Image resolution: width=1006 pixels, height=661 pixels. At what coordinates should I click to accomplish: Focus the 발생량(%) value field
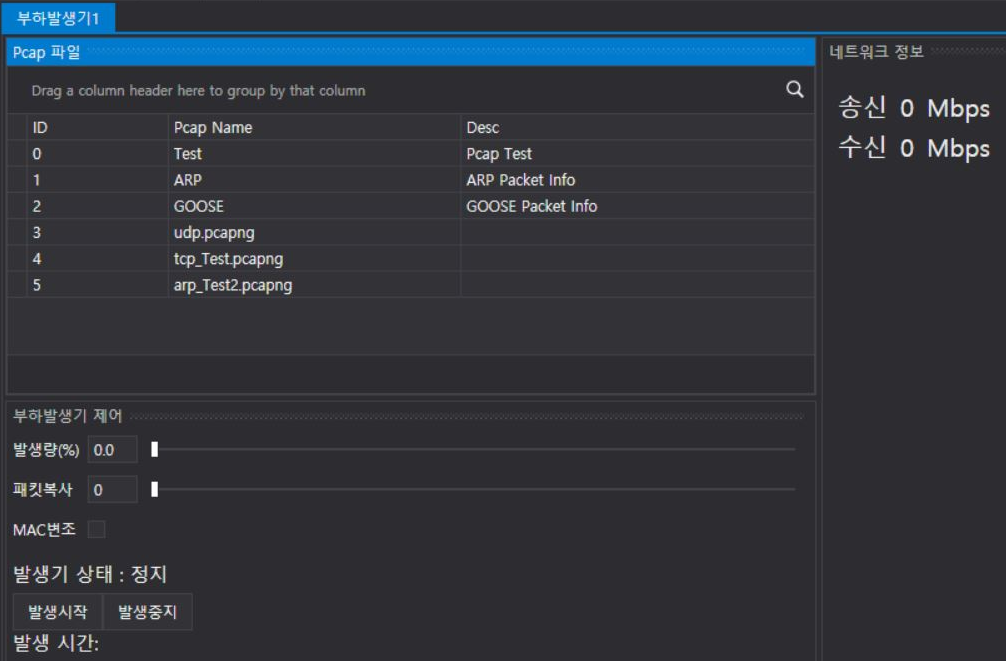[112, 450]
